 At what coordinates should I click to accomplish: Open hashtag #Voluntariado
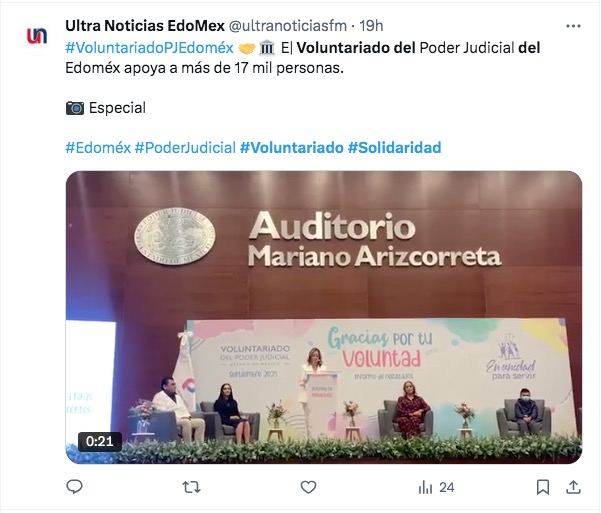tap(292, 148)
